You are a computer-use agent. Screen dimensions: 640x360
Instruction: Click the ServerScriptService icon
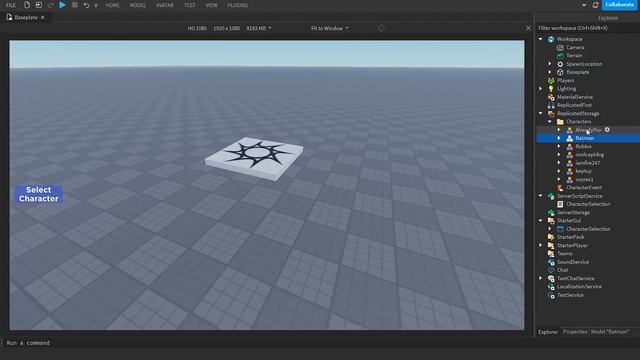point(551,196)
